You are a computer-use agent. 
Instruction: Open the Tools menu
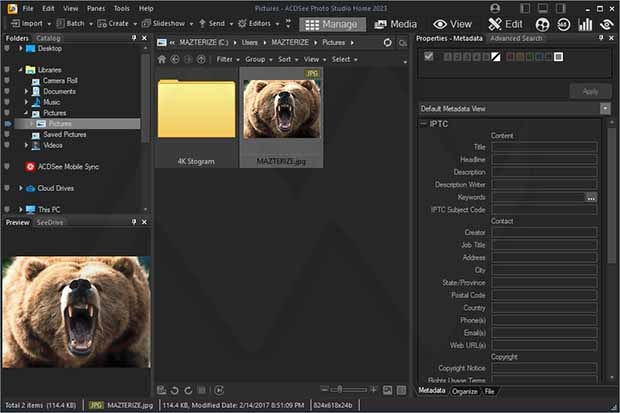(121, 8)
